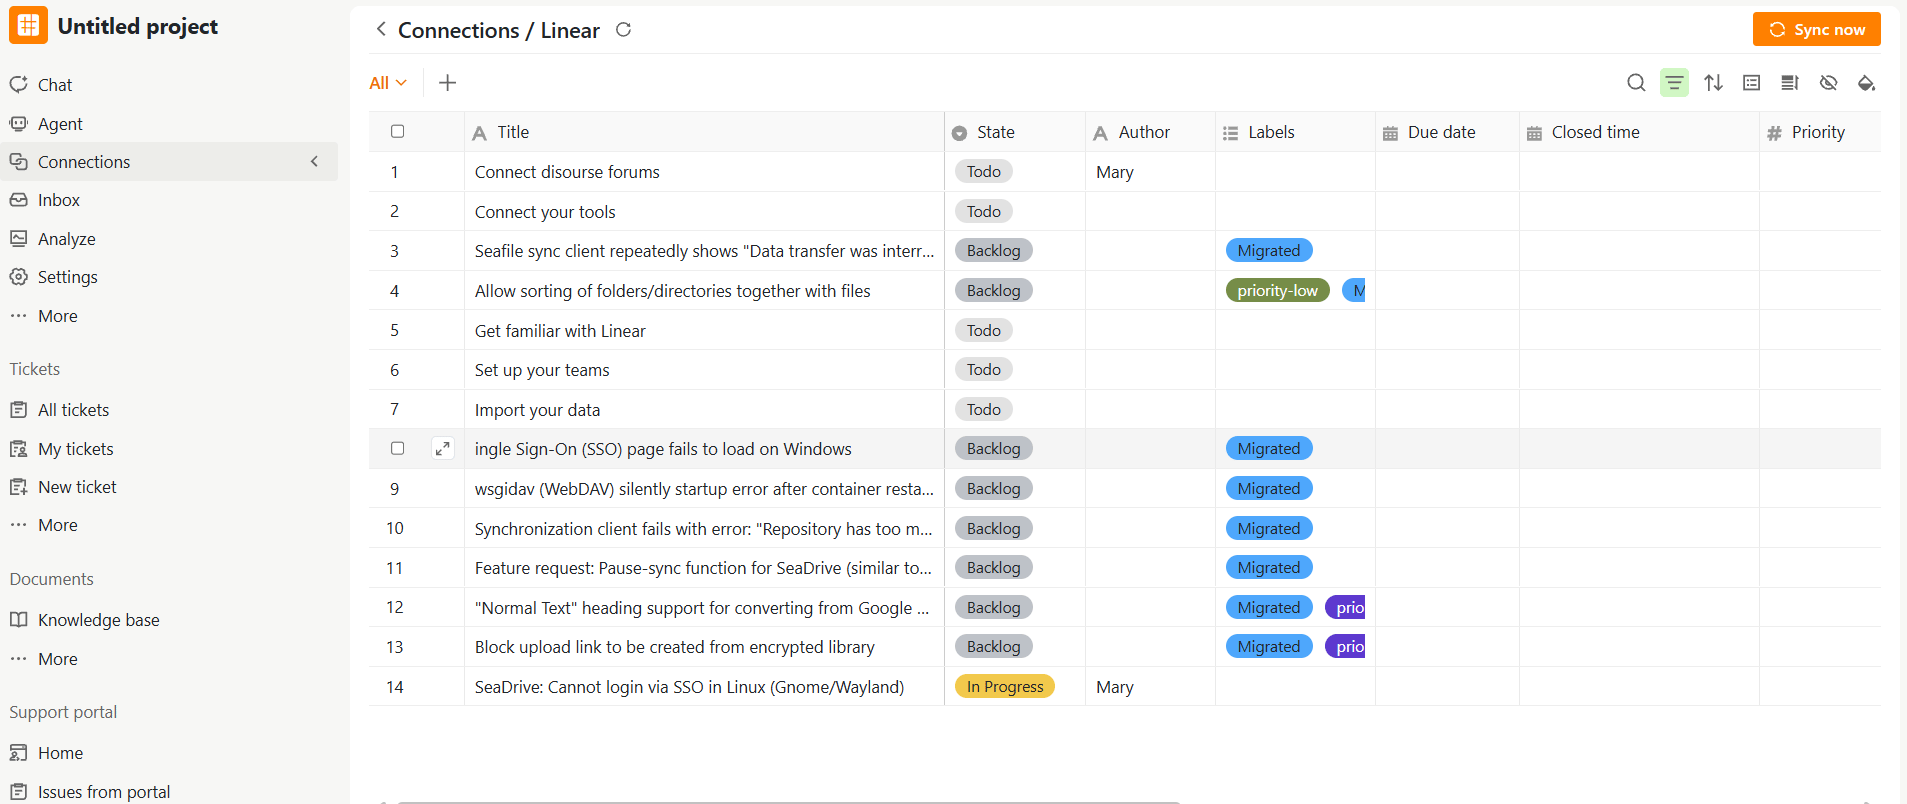The image size is (1907, 804).
Task: Click the portal Home icon
Action: [18, 752]
